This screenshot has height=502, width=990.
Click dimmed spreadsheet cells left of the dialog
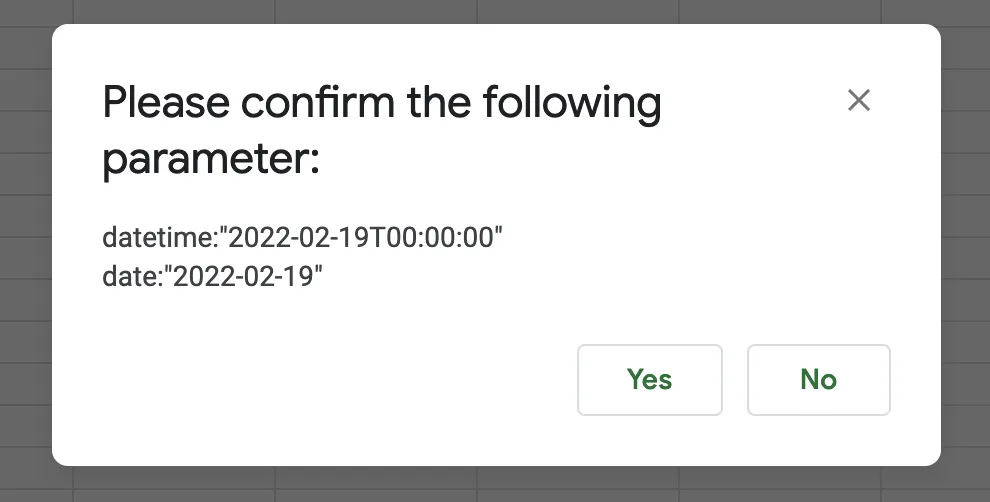[25, 250]
